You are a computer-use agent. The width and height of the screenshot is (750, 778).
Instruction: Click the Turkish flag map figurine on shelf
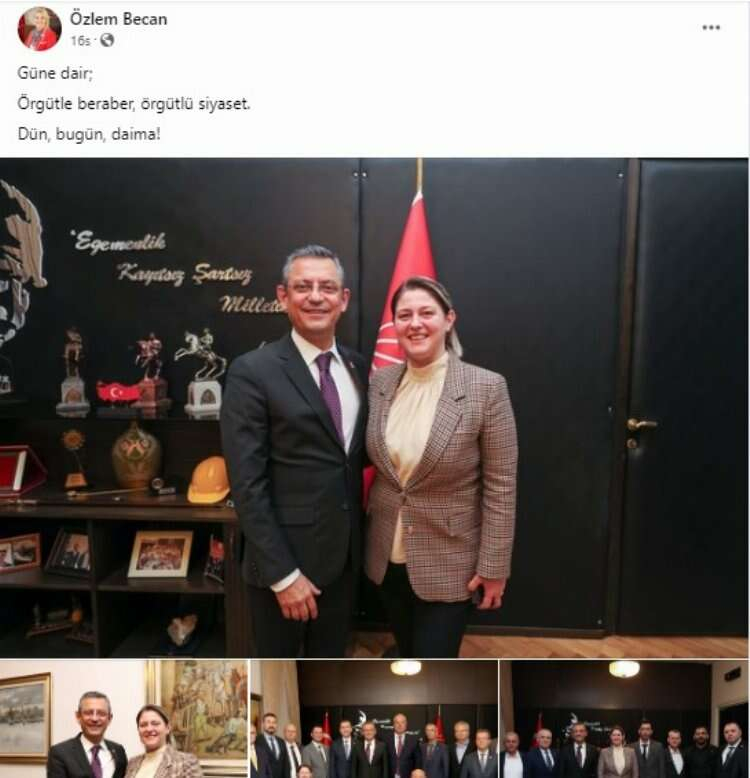[118, 392]
